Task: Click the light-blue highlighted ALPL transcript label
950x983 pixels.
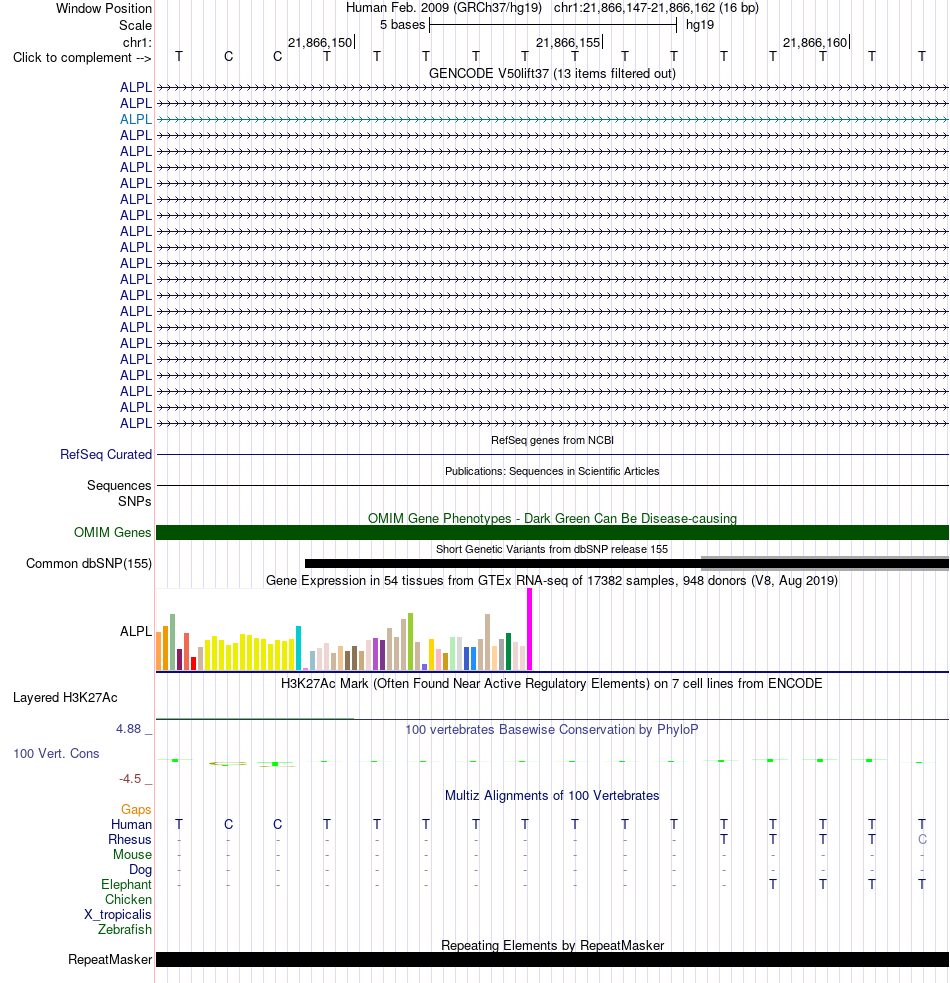Action: [x=135, y=119]
